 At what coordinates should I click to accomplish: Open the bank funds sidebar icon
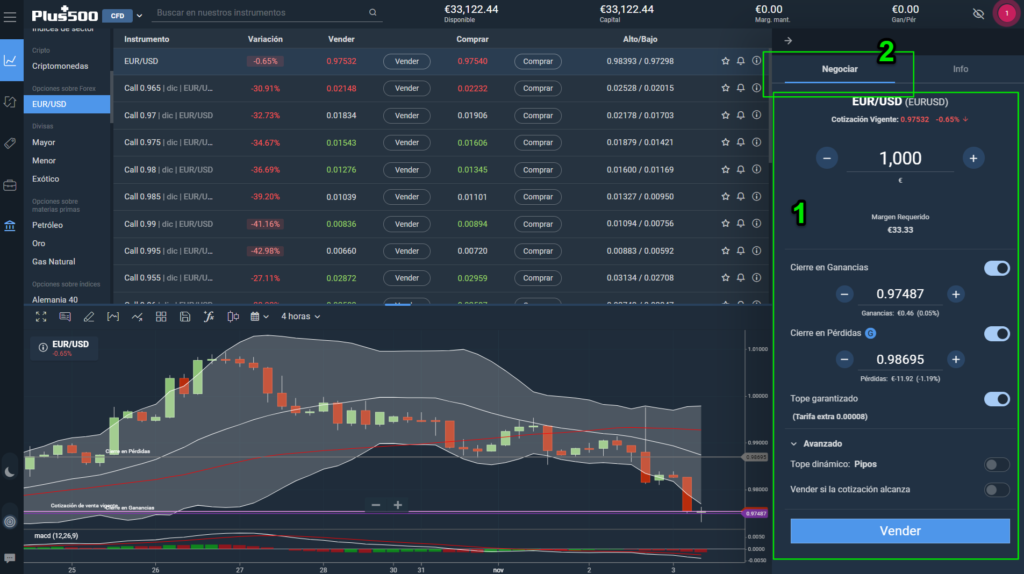pos(10,227)
